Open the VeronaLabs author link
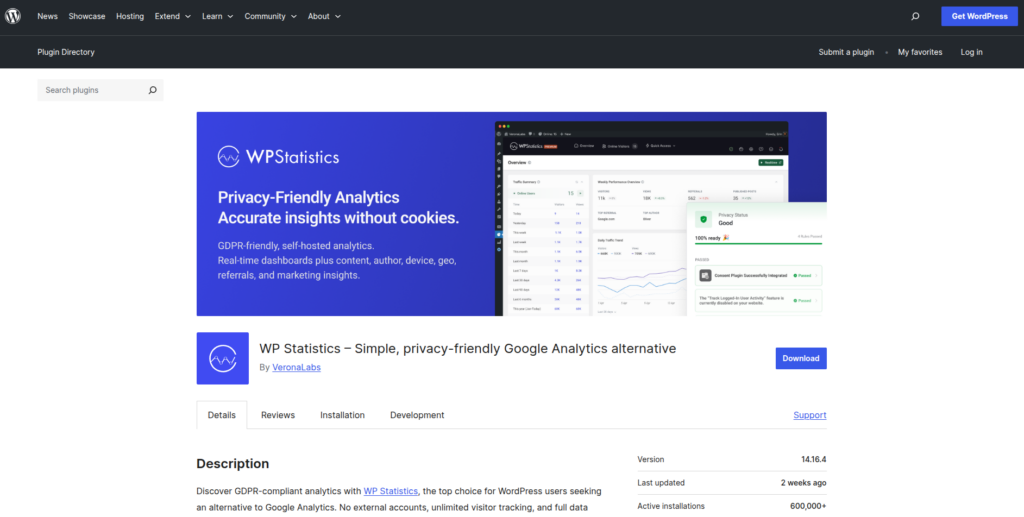 [296, 368]
